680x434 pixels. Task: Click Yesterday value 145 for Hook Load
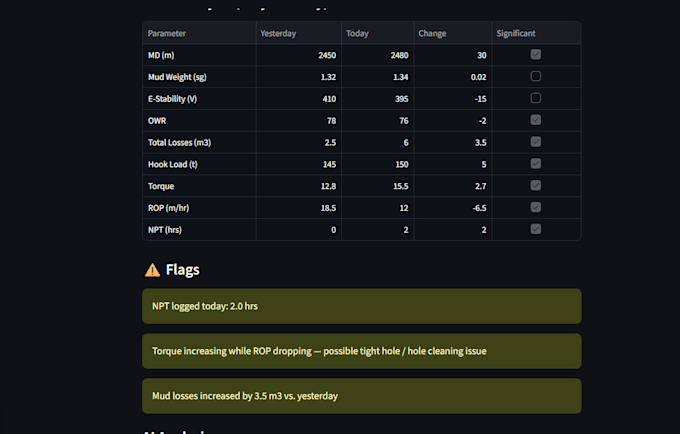(298, 164)
